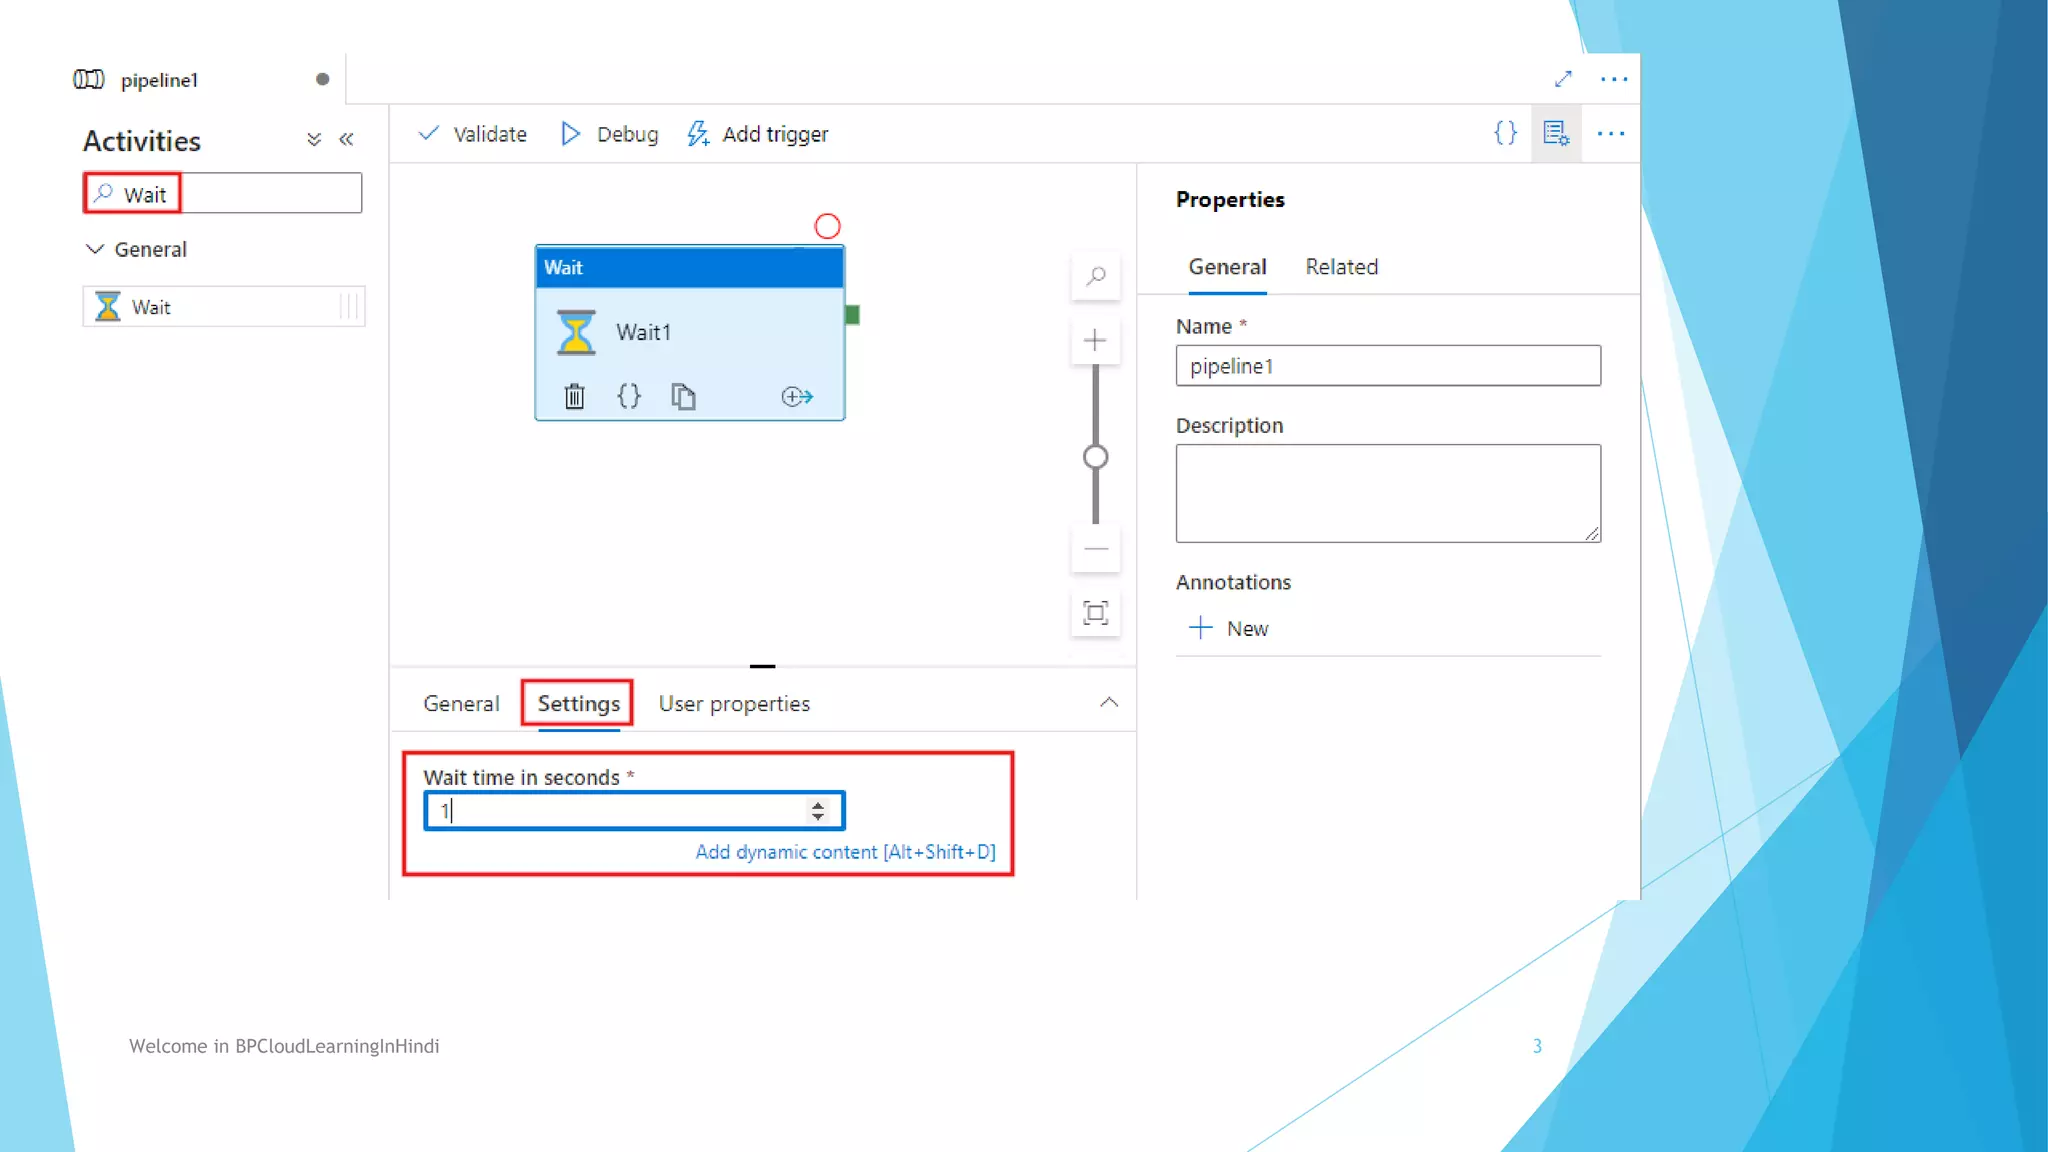Click the Description text area
The height and width of the screenshot is (1152, 2048).
coord(1387,493)
